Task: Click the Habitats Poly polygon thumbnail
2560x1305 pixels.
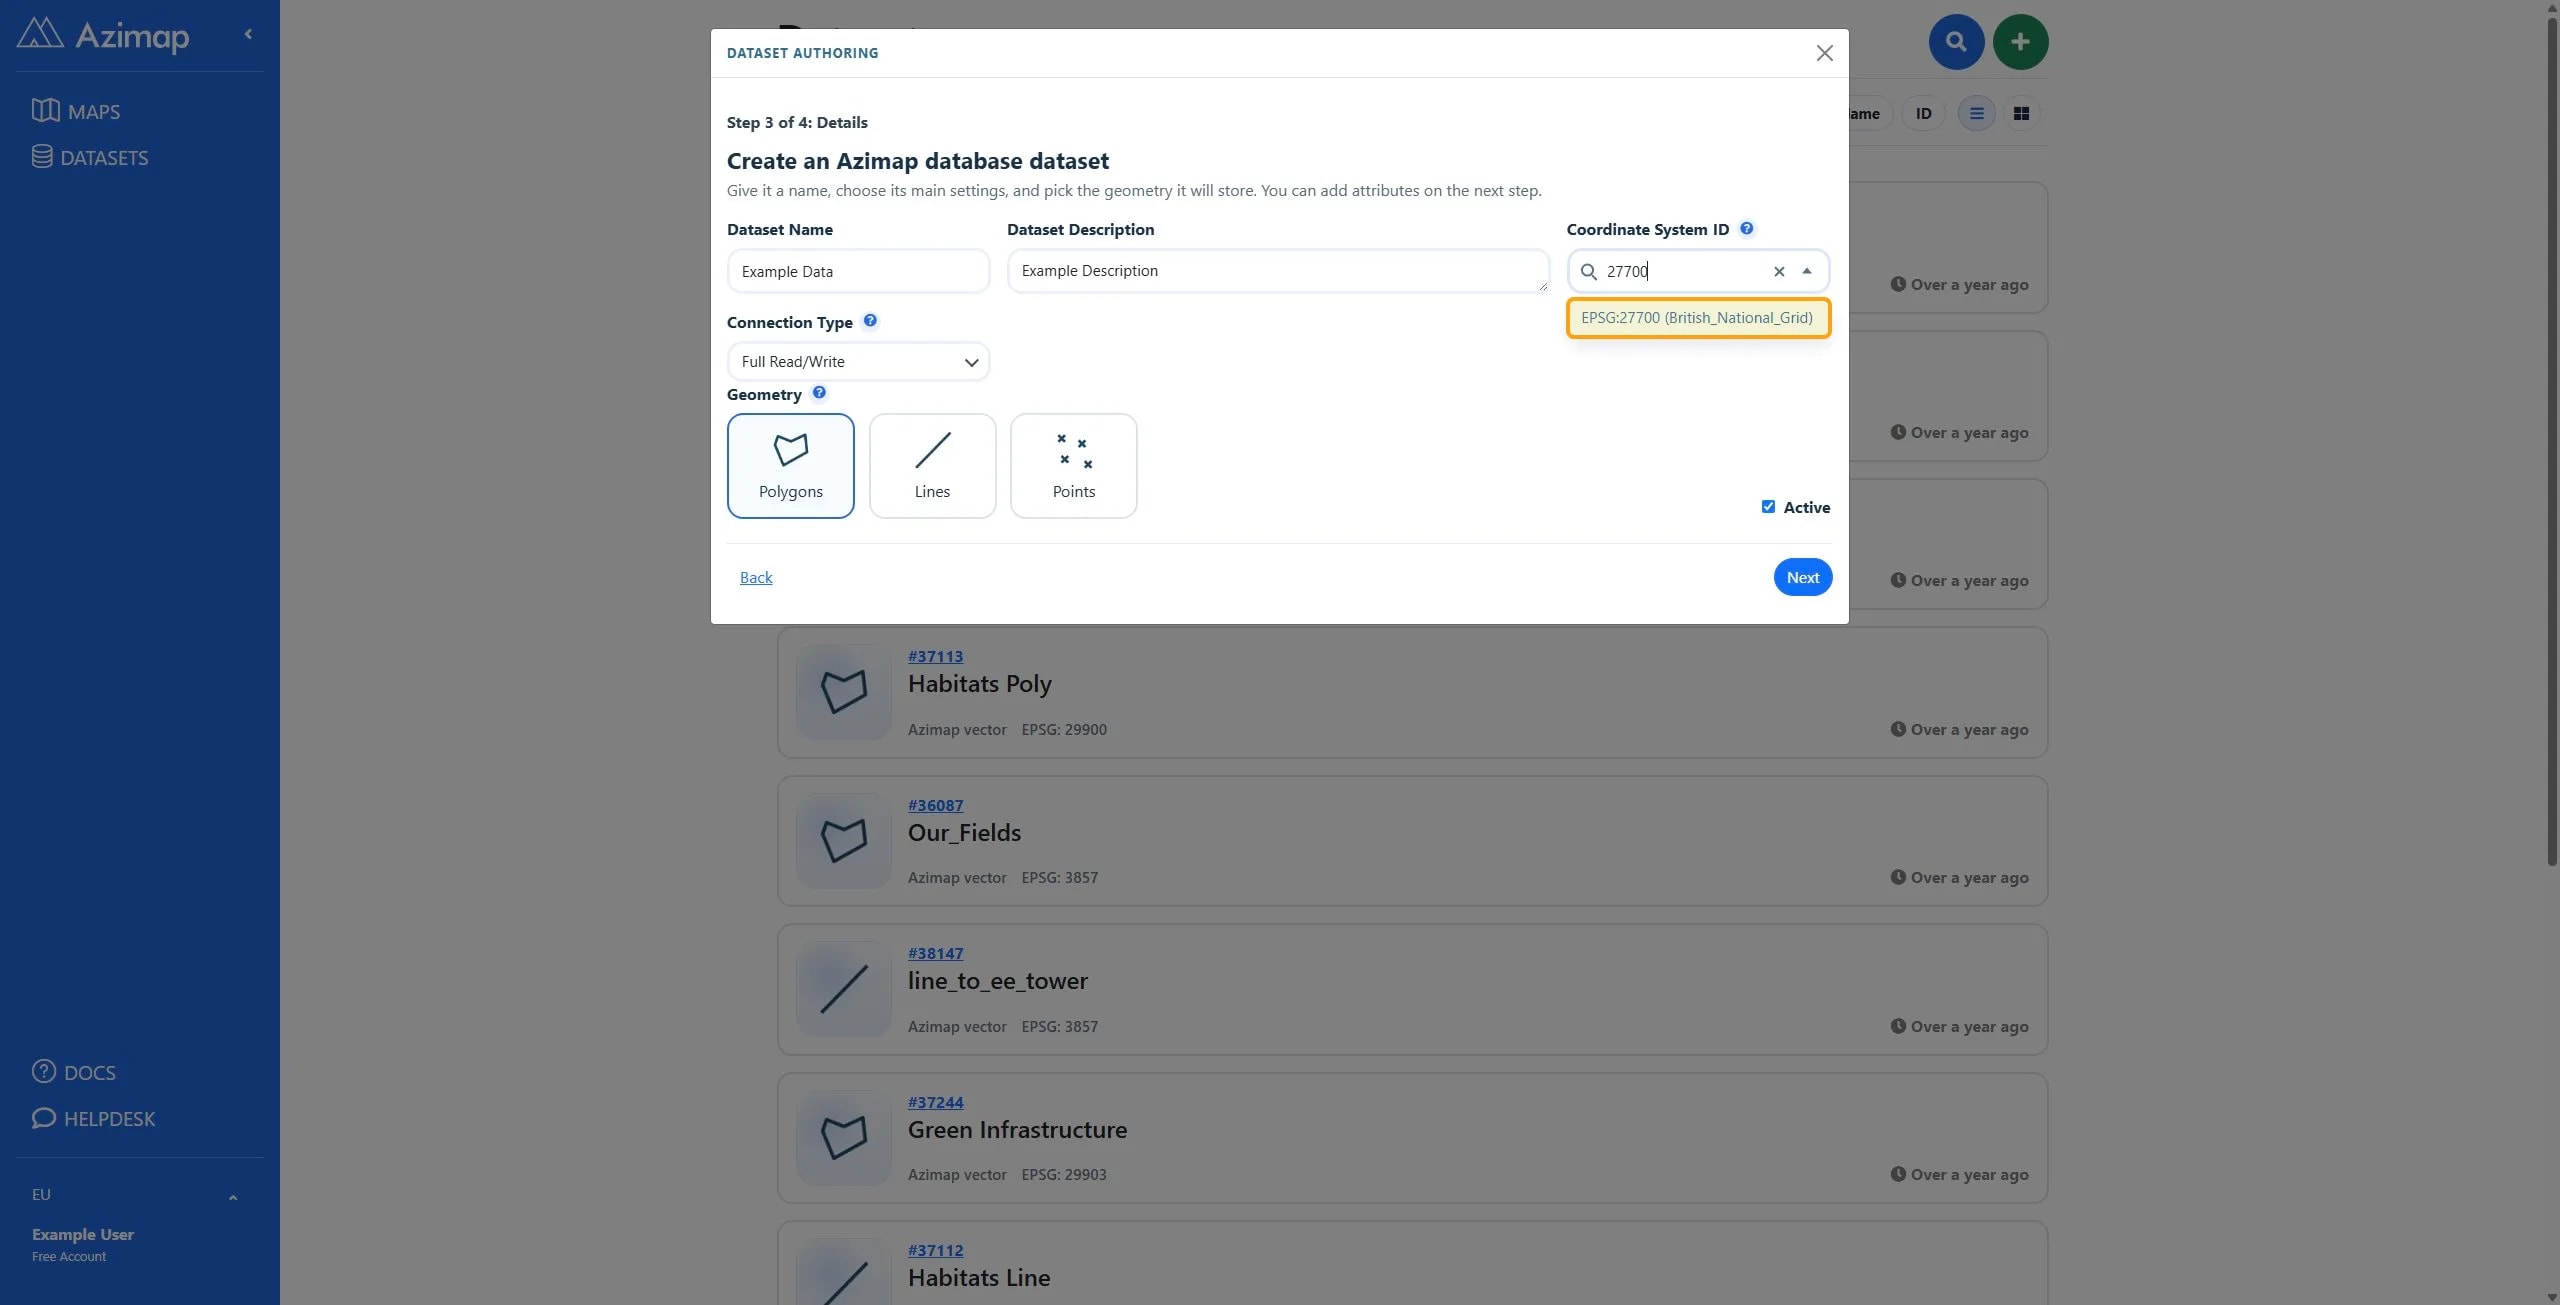Action: (x=843, y=692)
